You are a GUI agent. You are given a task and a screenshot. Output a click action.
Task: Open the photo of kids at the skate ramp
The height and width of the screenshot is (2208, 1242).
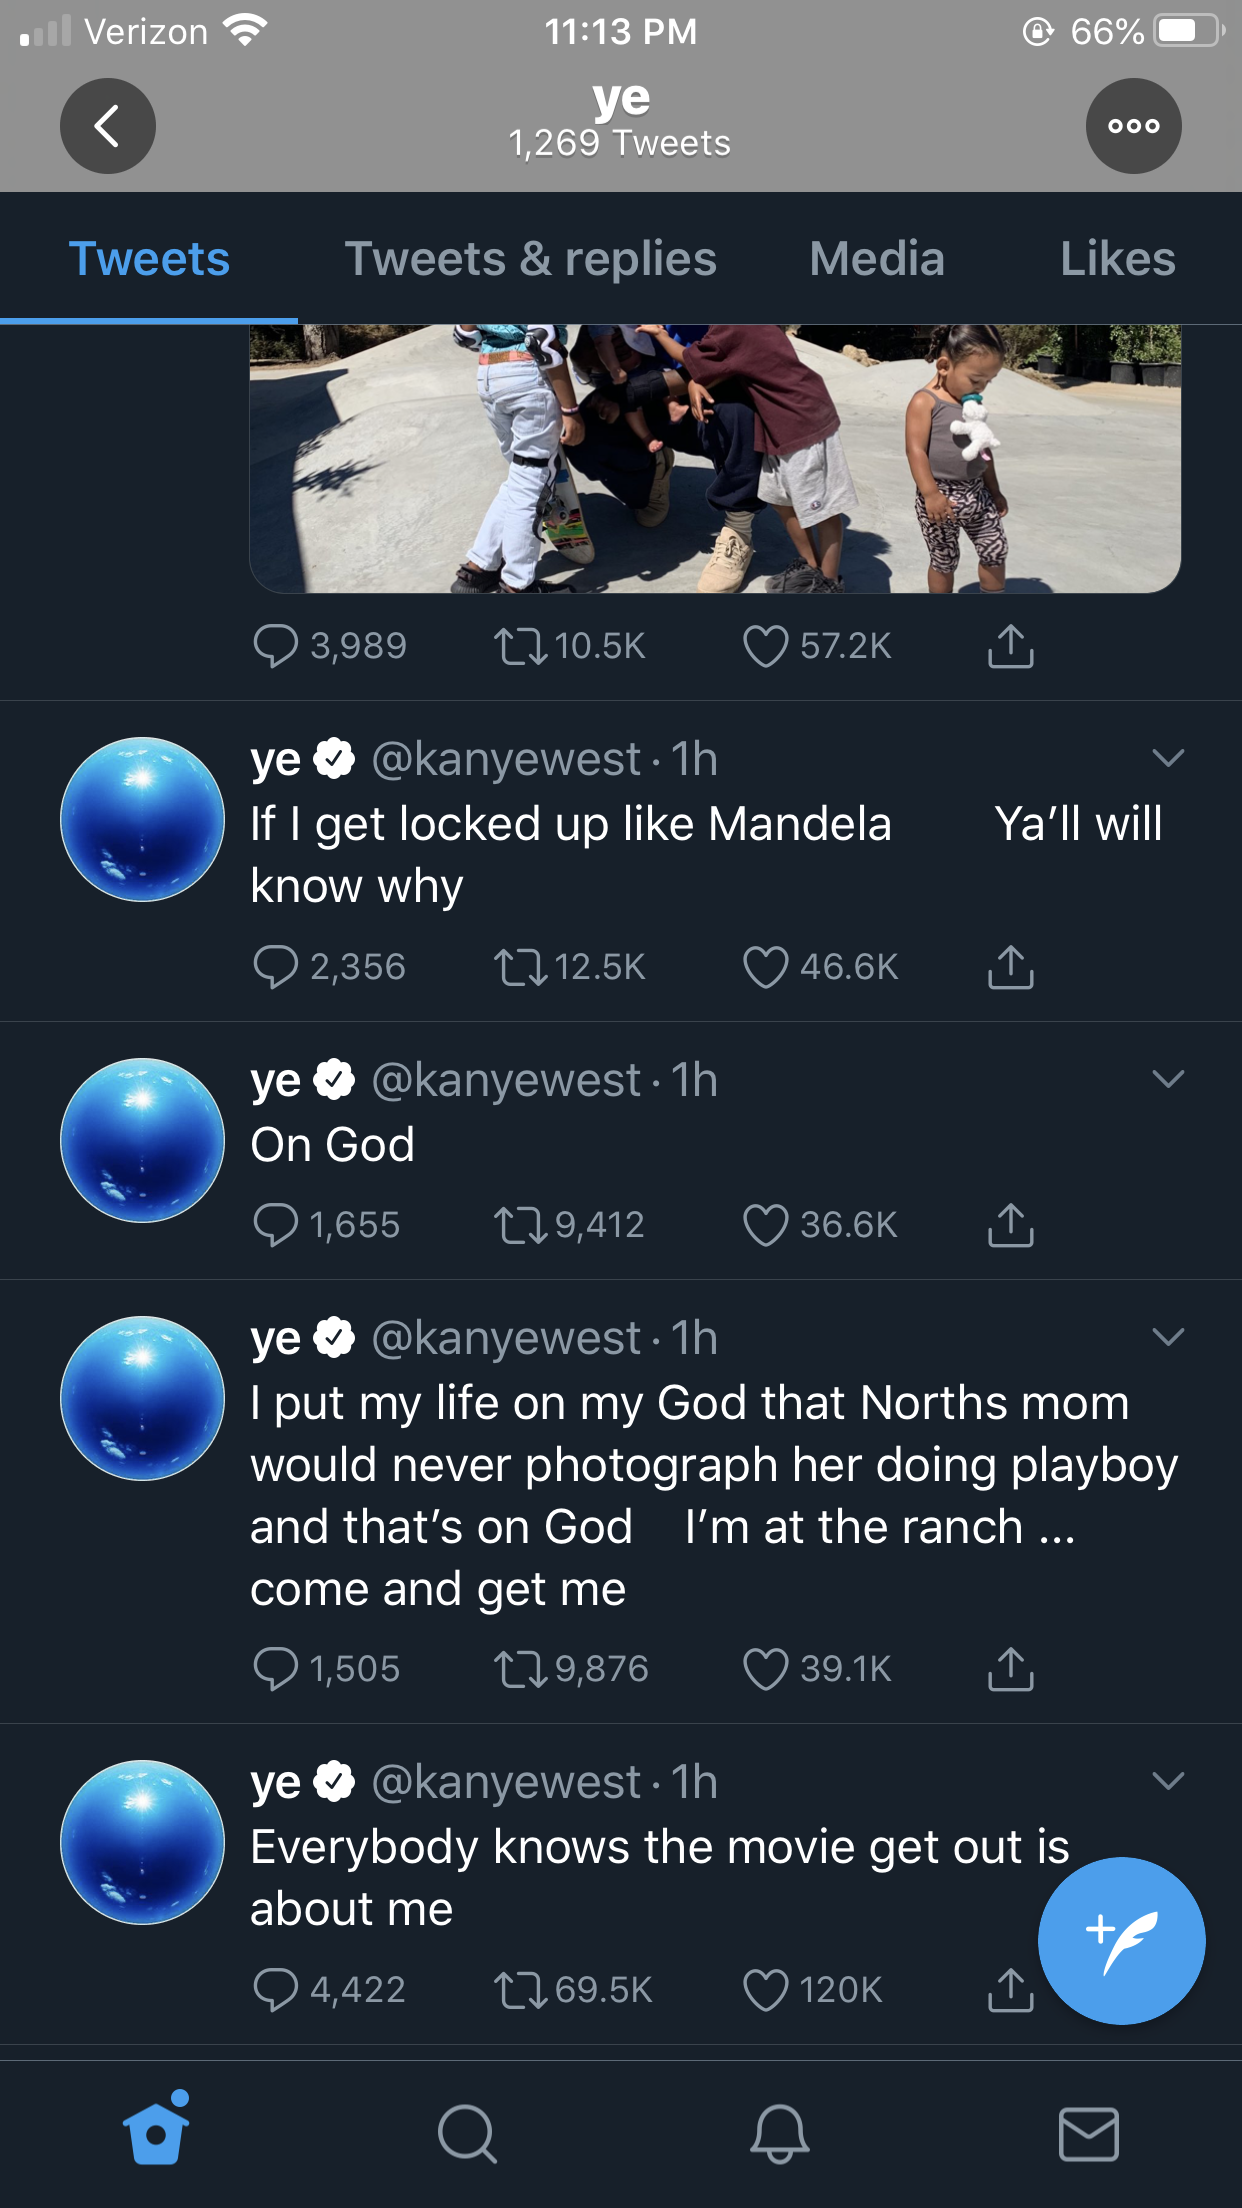[x=714, y=458]
